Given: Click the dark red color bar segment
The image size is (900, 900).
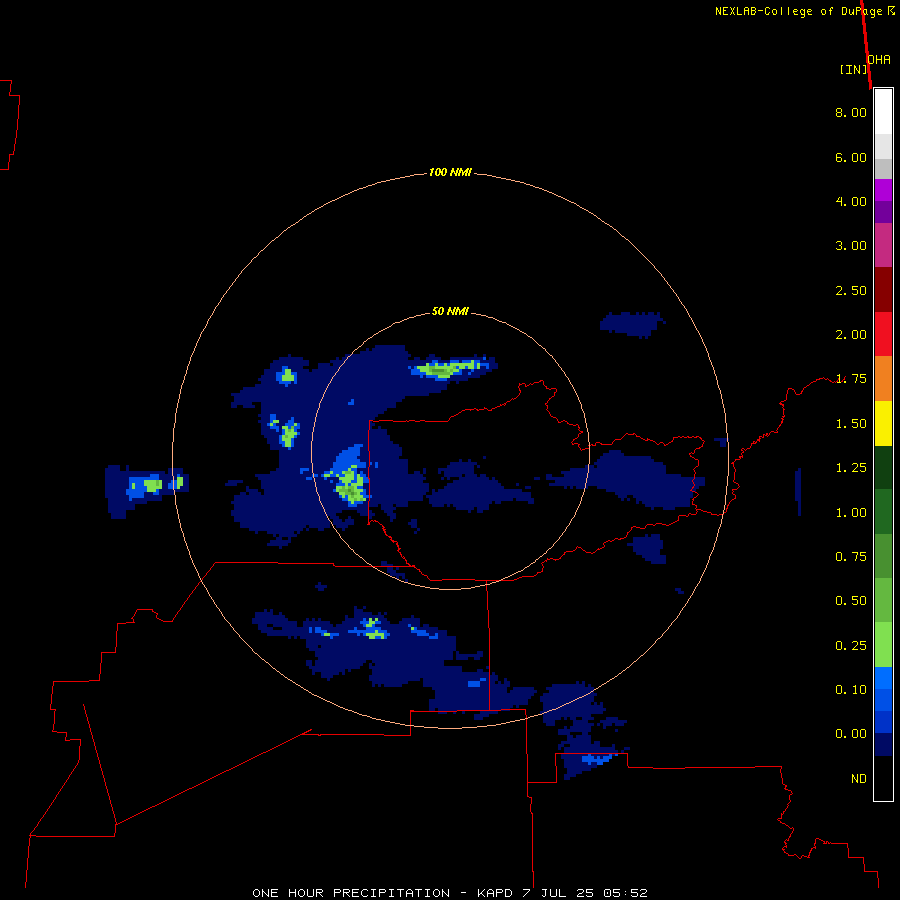Looking at the screenshot, I should (883, 290).
